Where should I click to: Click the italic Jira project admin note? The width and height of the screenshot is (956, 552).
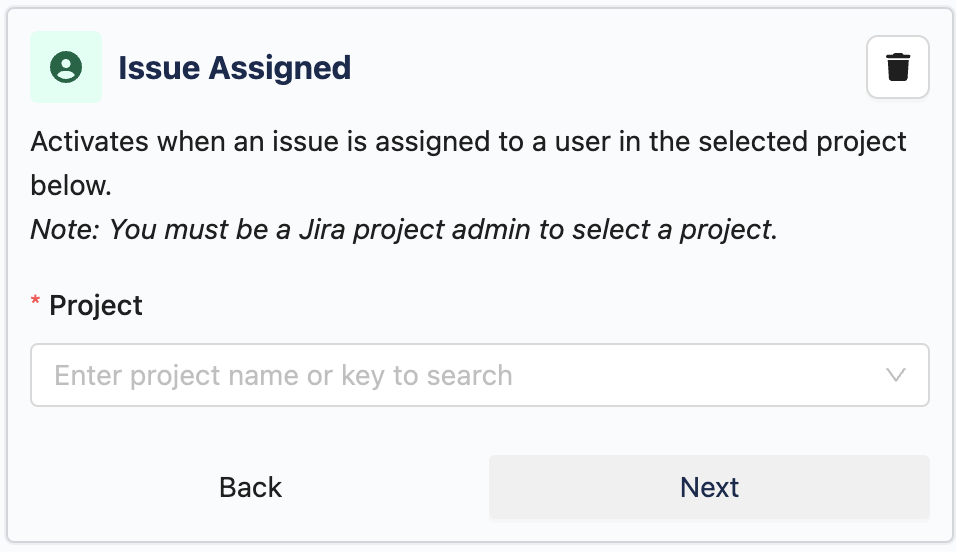(404, 229)
